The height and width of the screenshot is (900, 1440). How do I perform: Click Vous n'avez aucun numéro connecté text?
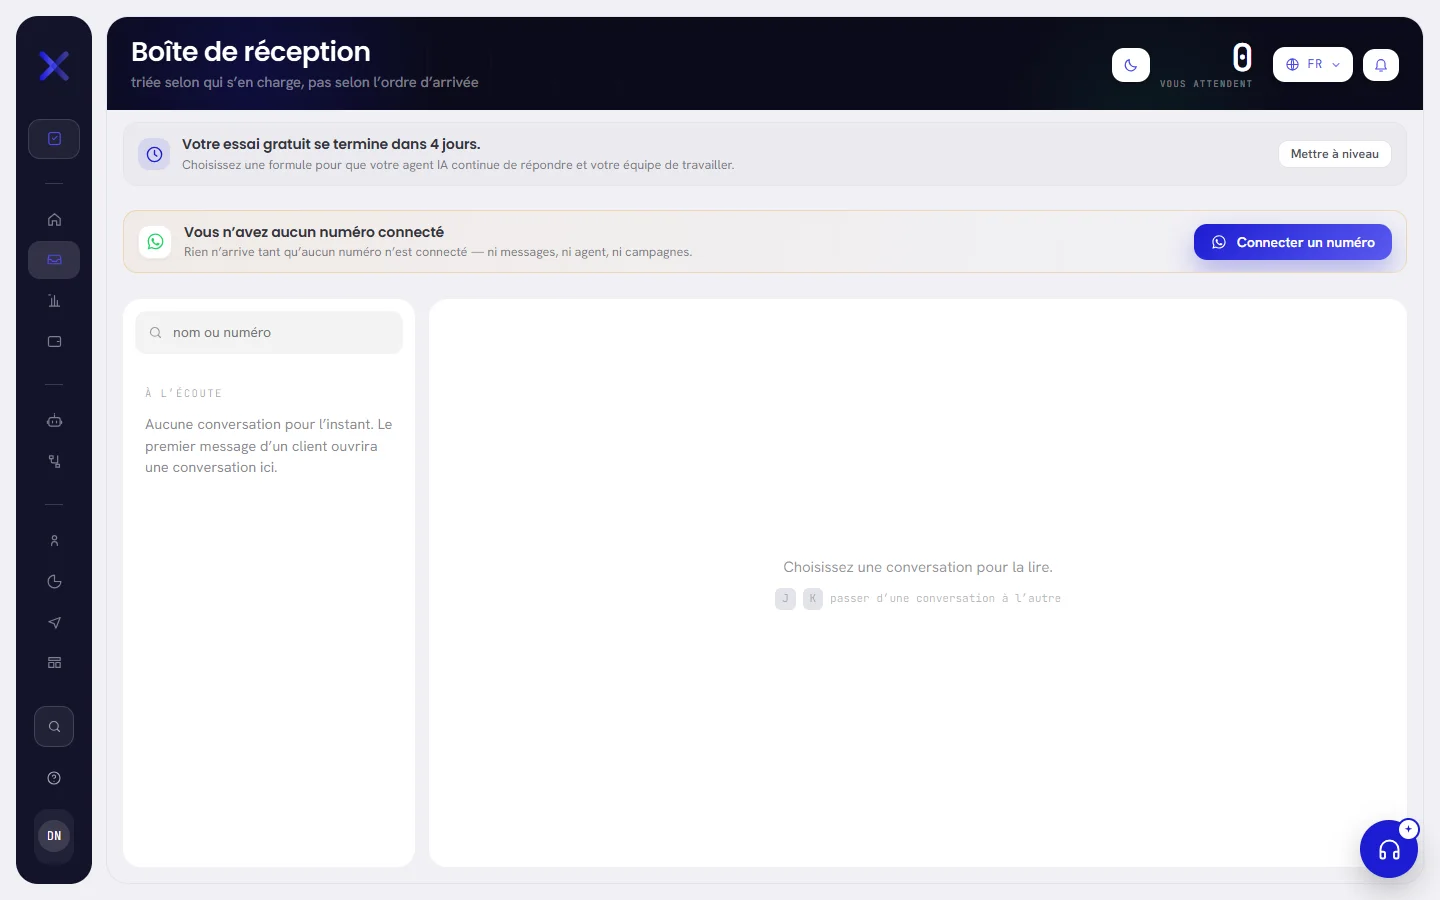point(314,232)
